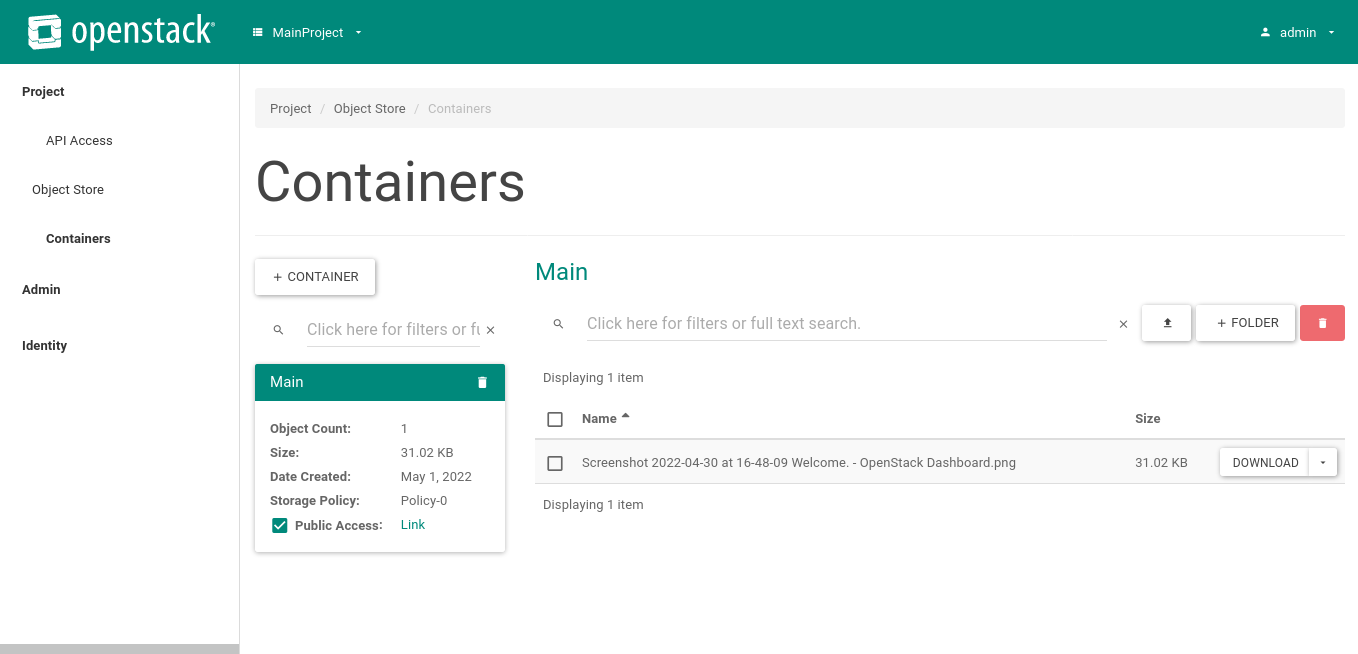Click the Size column header
Viewport: 1358px width, 654px height.
coord(1148,419)
